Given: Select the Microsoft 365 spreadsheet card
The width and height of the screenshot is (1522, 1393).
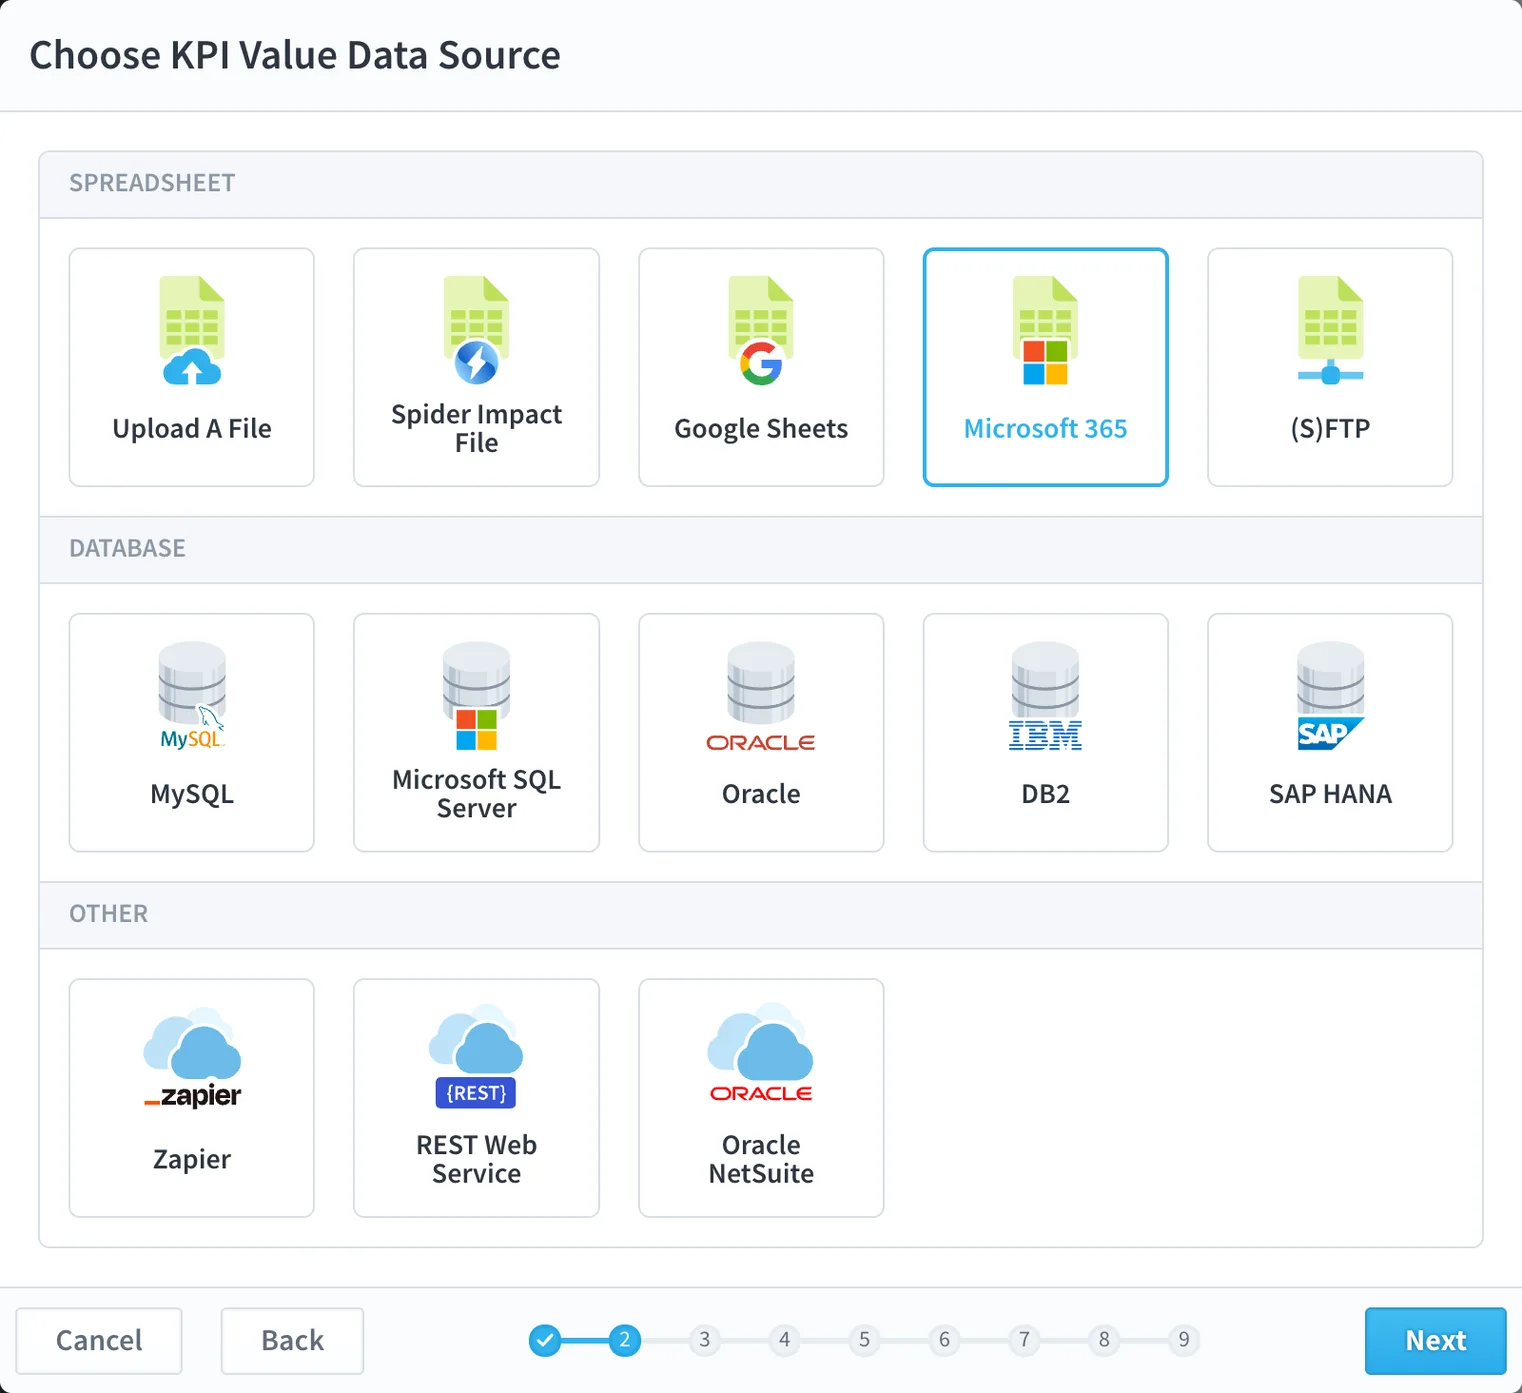Looking at the screenshot, I should coord(1045,367).
